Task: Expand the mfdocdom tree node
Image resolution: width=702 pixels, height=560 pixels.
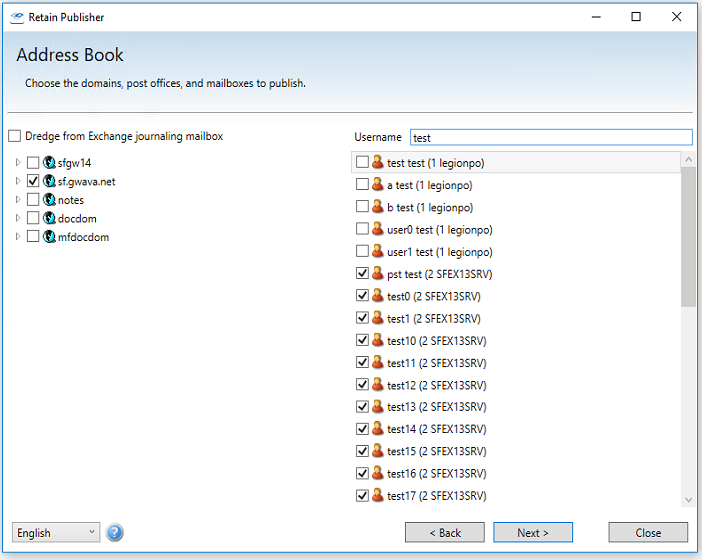Action: pos(17,237)
